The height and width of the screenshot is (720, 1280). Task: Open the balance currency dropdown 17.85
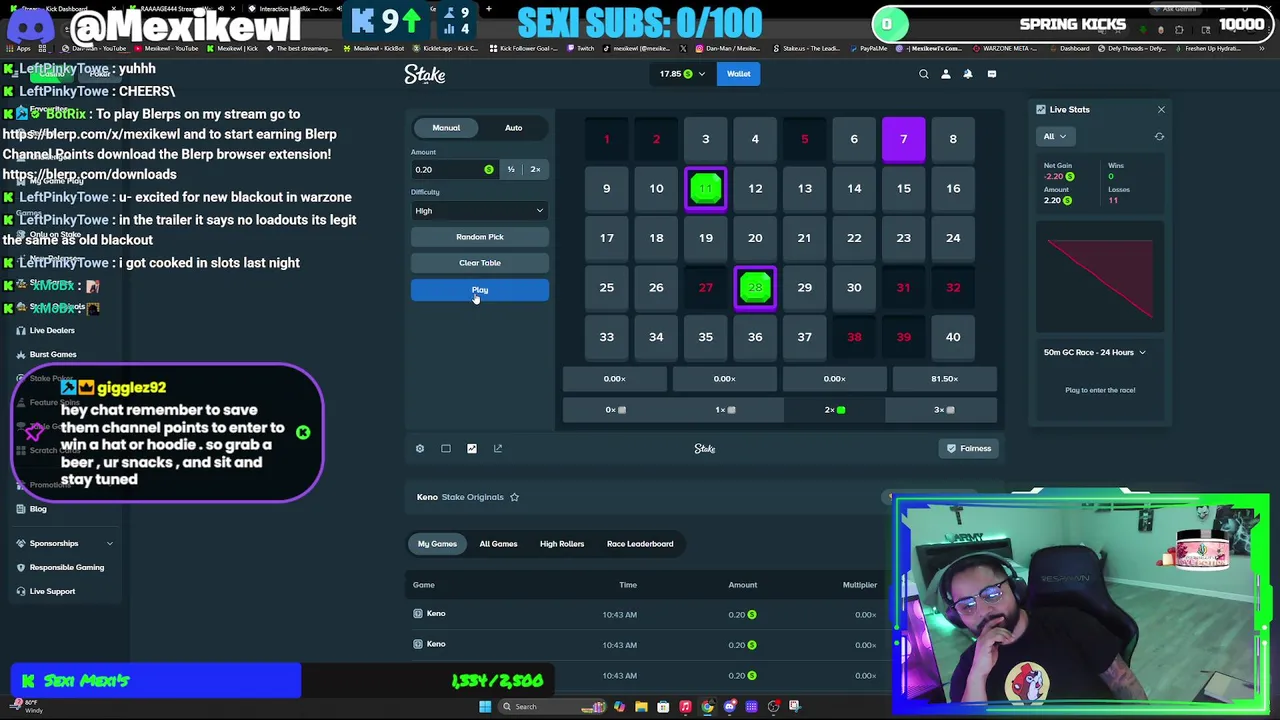tap(682, 74)
